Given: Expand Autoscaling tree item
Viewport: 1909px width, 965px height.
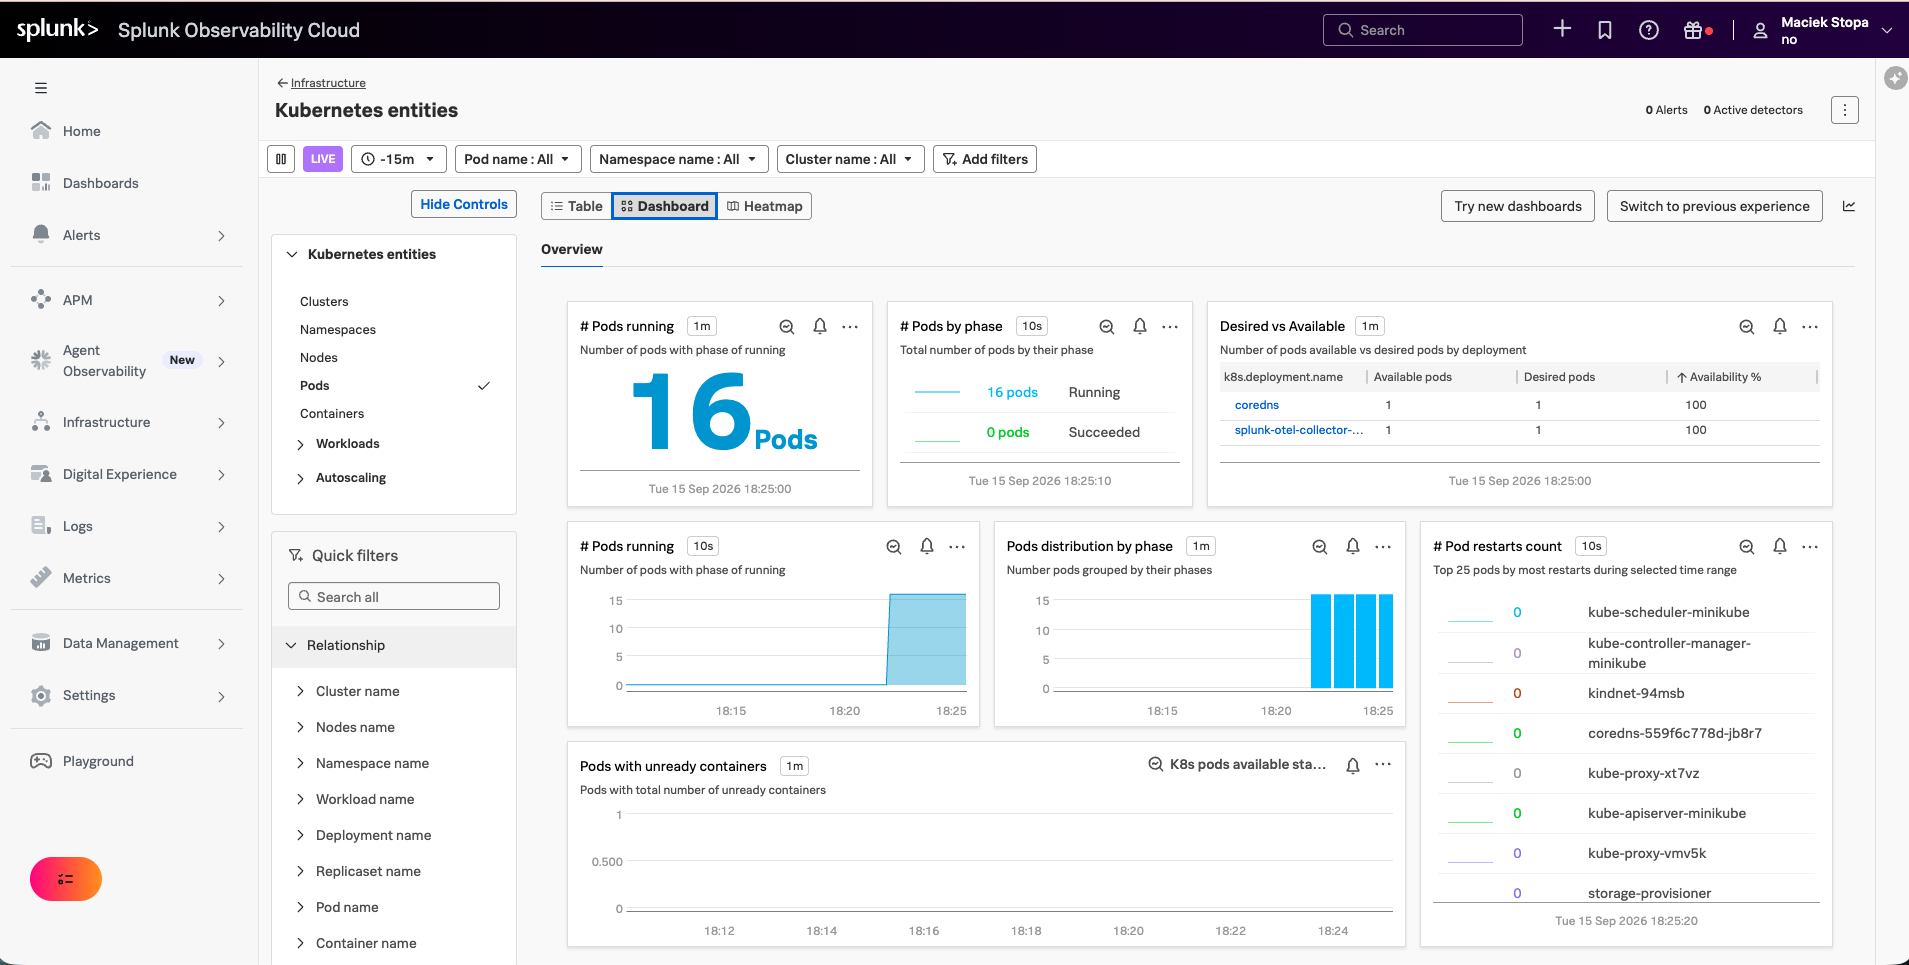Looking at the screenshot, I should coord(300,478).
